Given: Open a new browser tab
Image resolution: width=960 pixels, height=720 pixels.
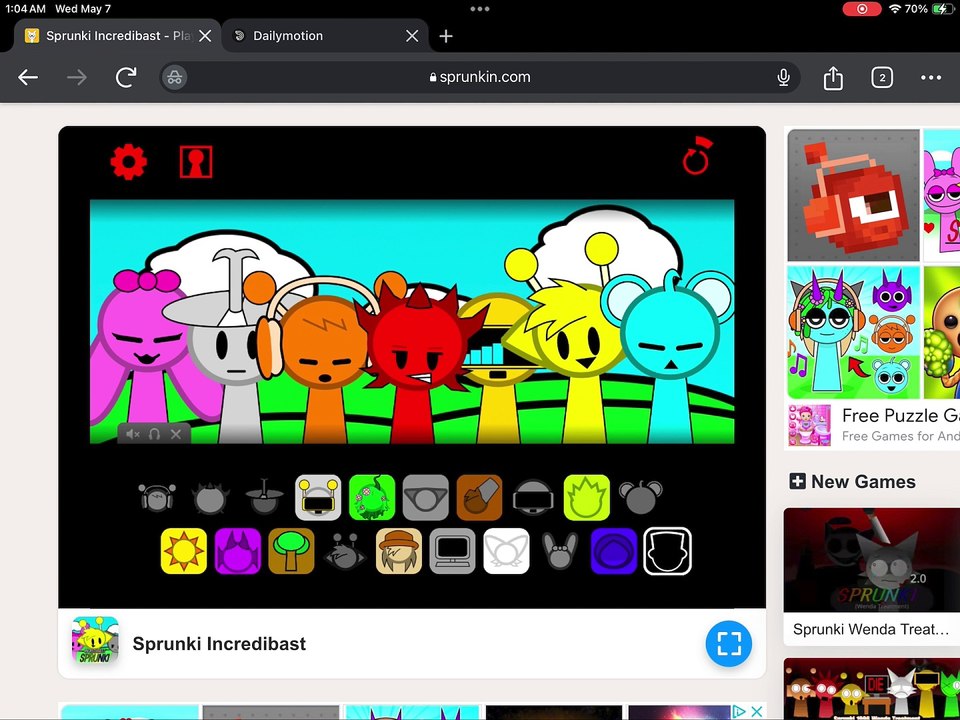Looking at the screenshot, I should tap(446, 36).
